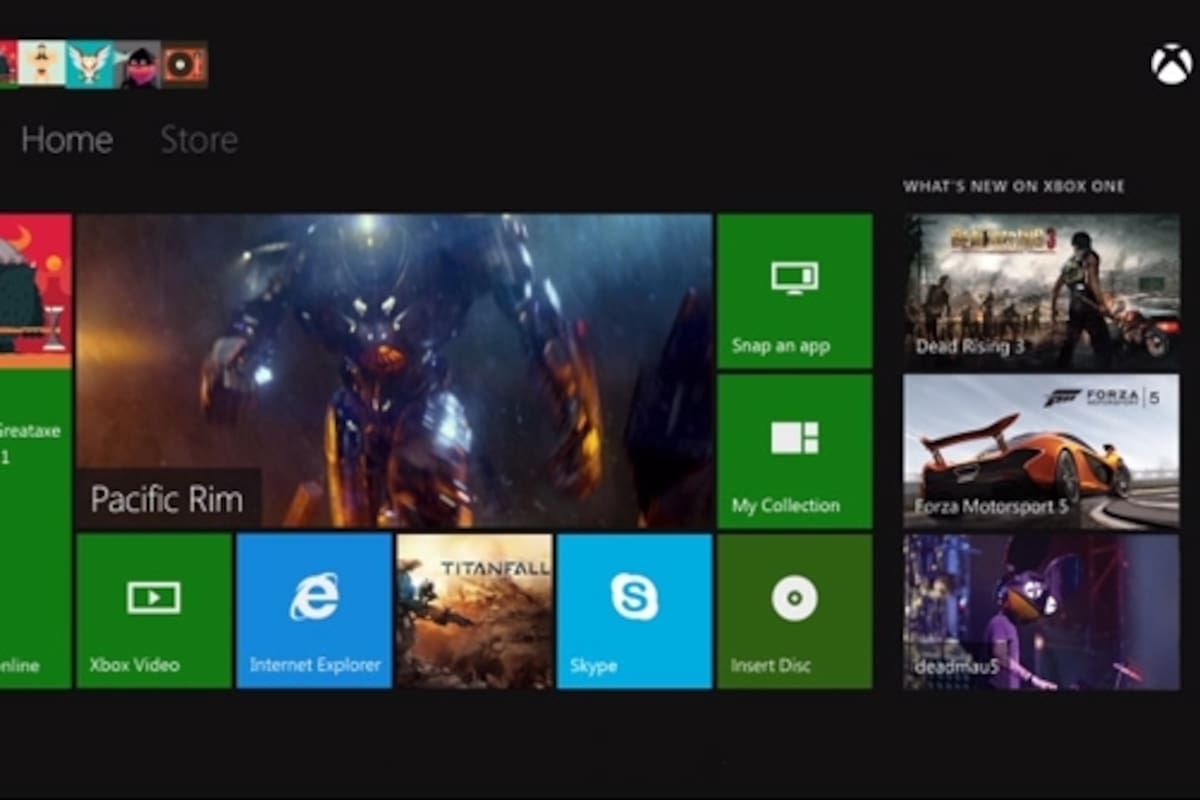The height and width of the screenshot is (800, 1200).
Task: Open Dead Rising 3 promo tile
Action: tap(1041, 292)
